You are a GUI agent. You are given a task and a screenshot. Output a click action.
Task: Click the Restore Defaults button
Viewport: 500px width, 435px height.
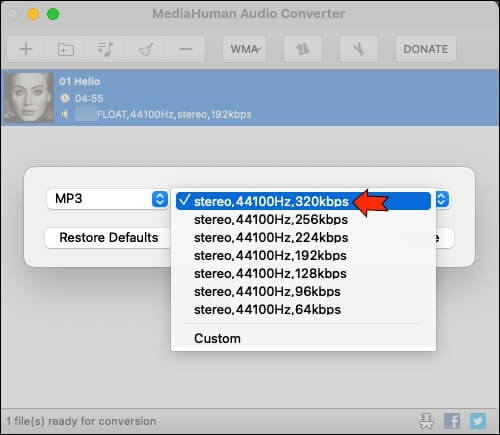109,238
